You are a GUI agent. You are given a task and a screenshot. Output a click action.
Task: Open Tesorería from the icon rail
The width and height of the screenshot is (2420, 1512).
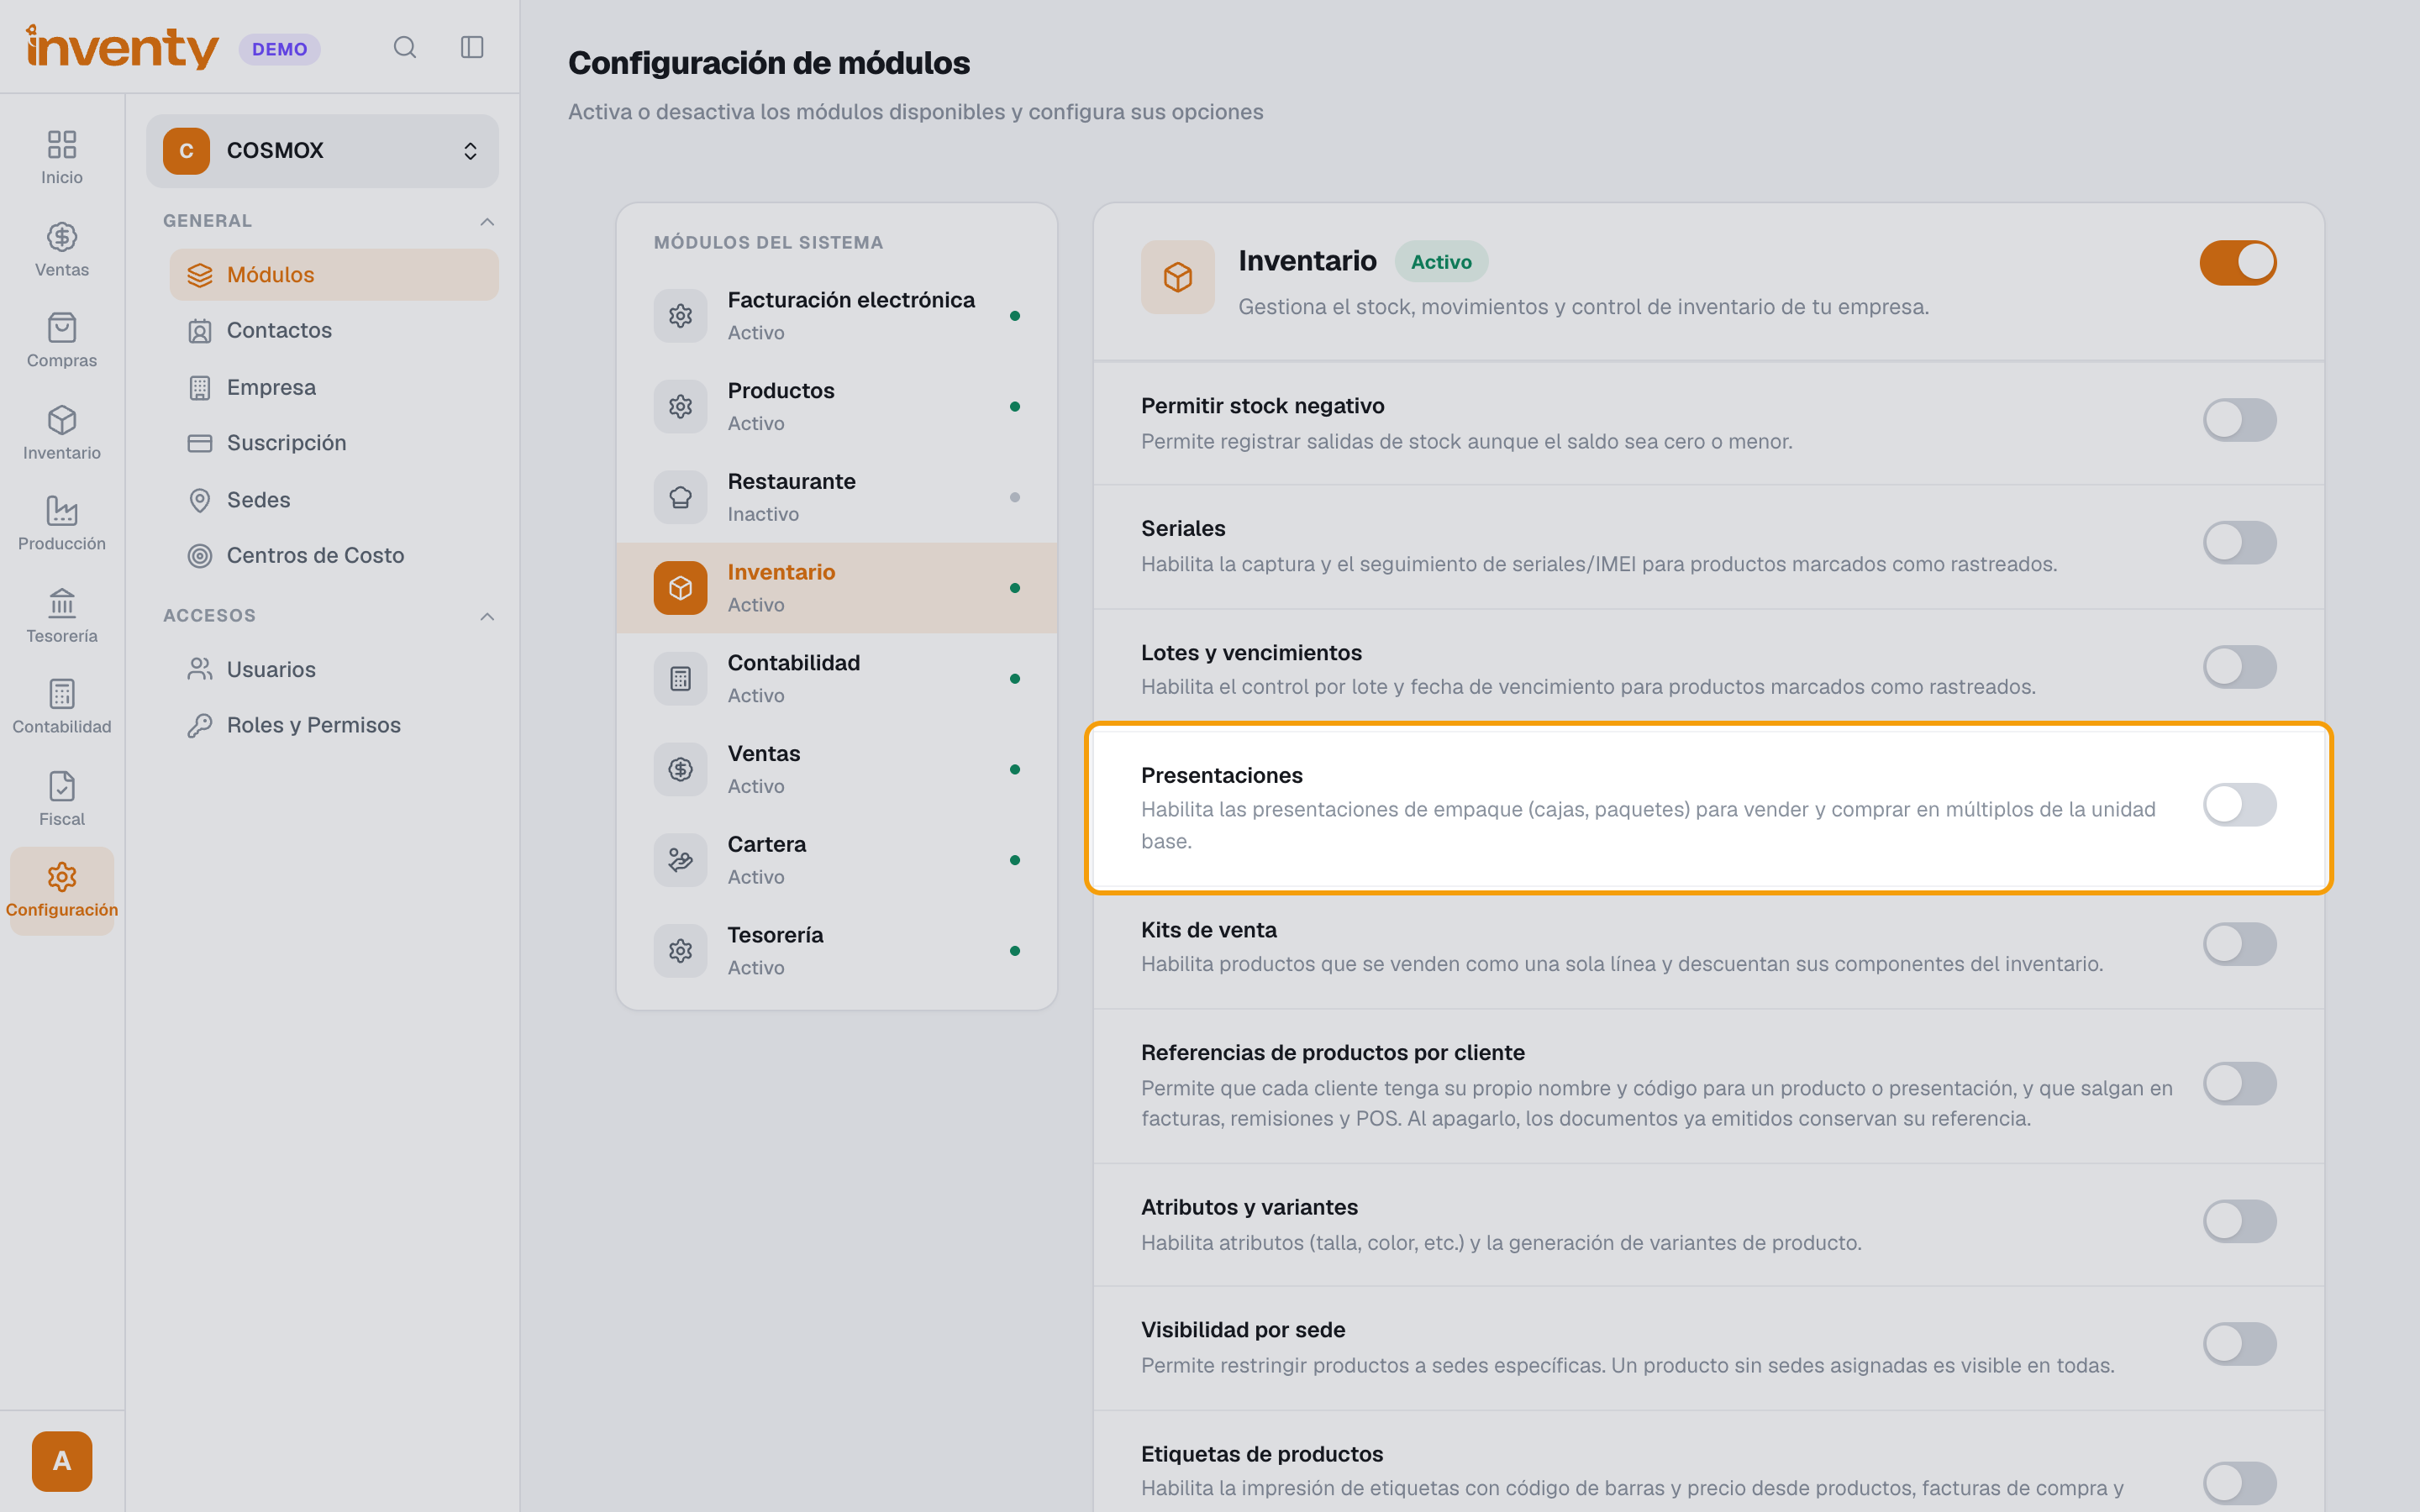coord(62,616)
